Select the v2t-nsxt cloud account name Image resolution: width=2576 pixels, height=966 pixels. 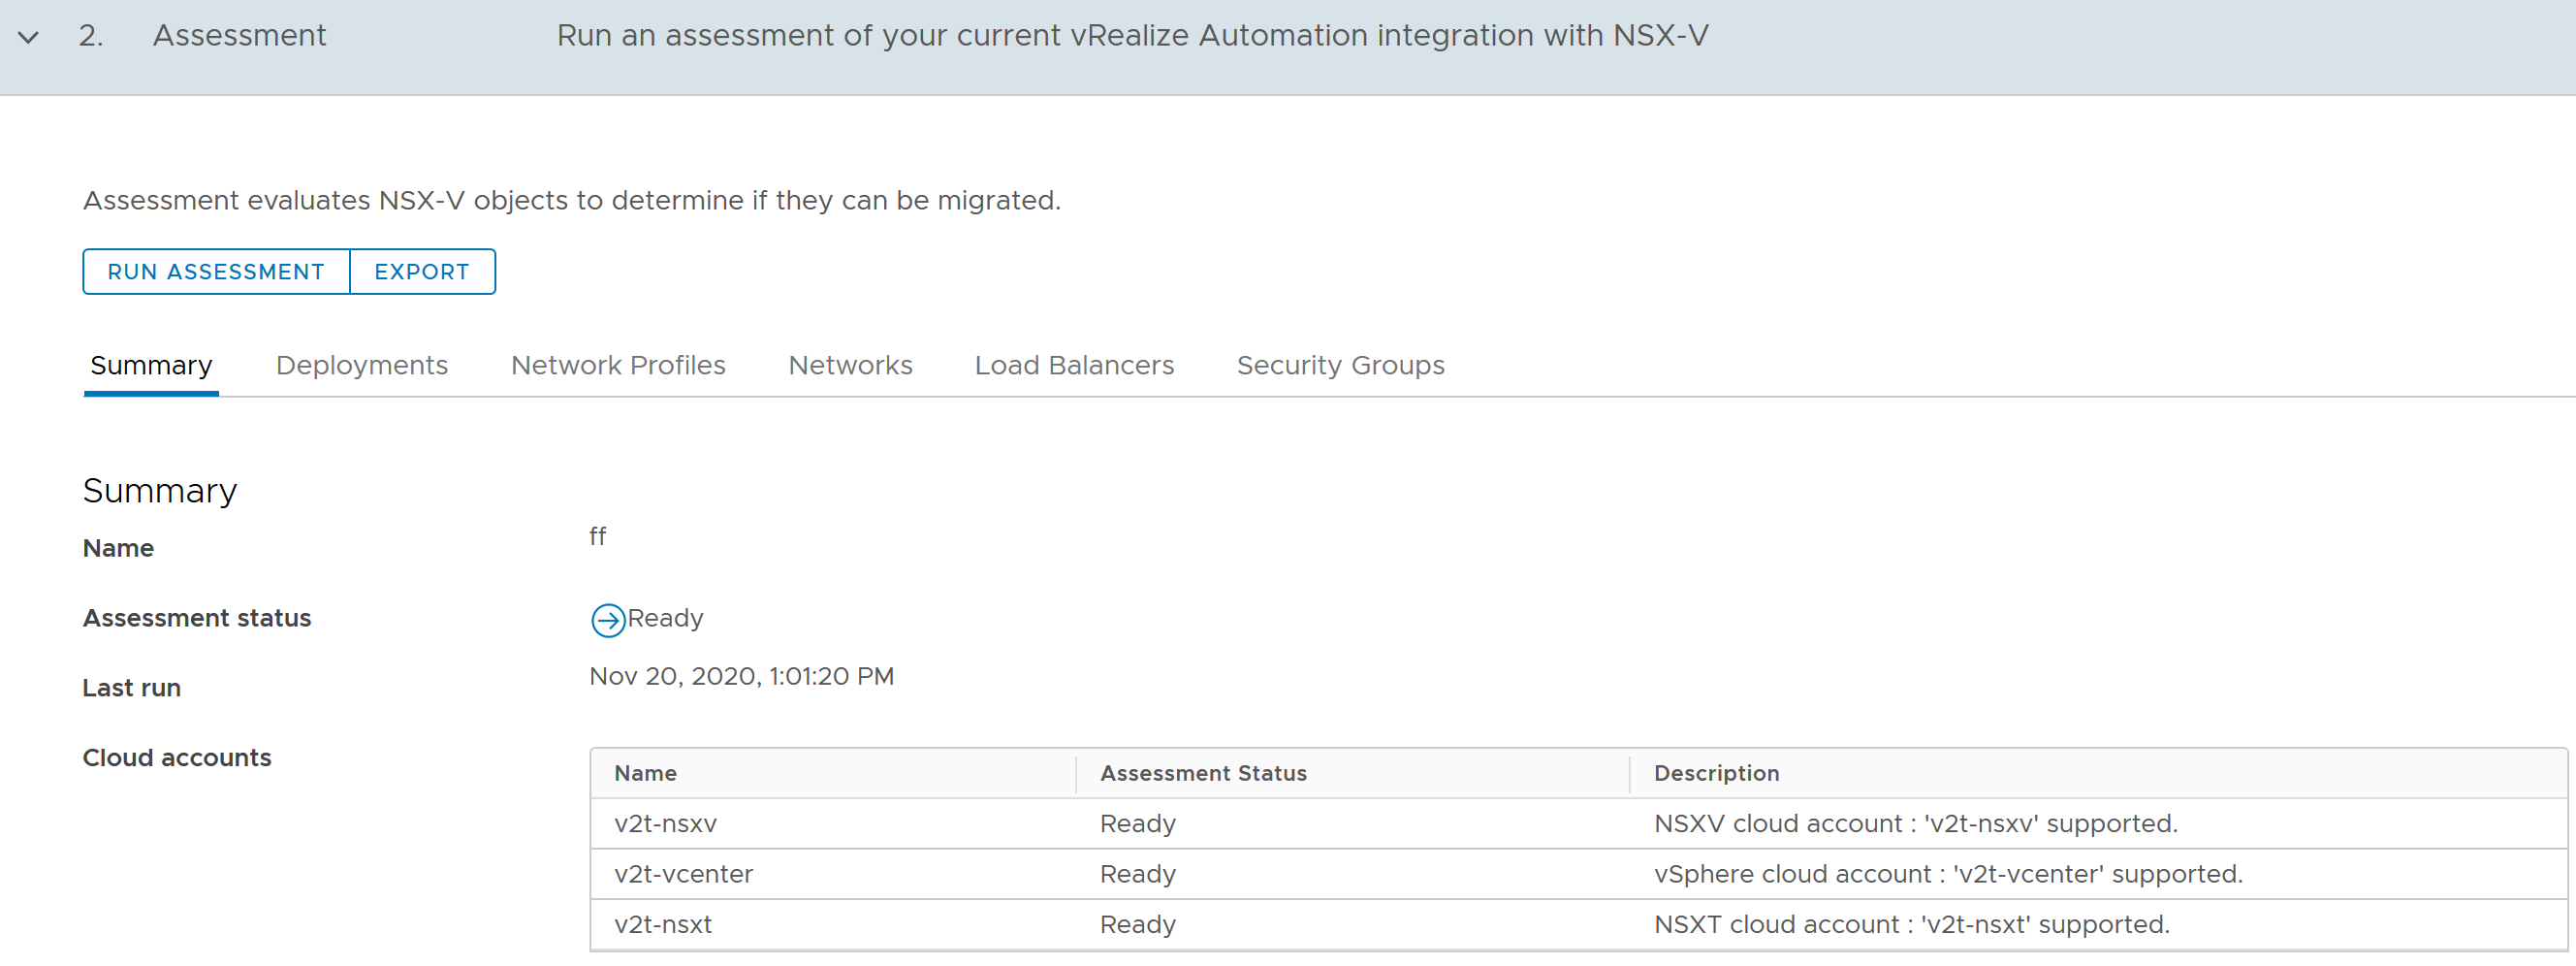pyautogui.click(x=663, y=924)
